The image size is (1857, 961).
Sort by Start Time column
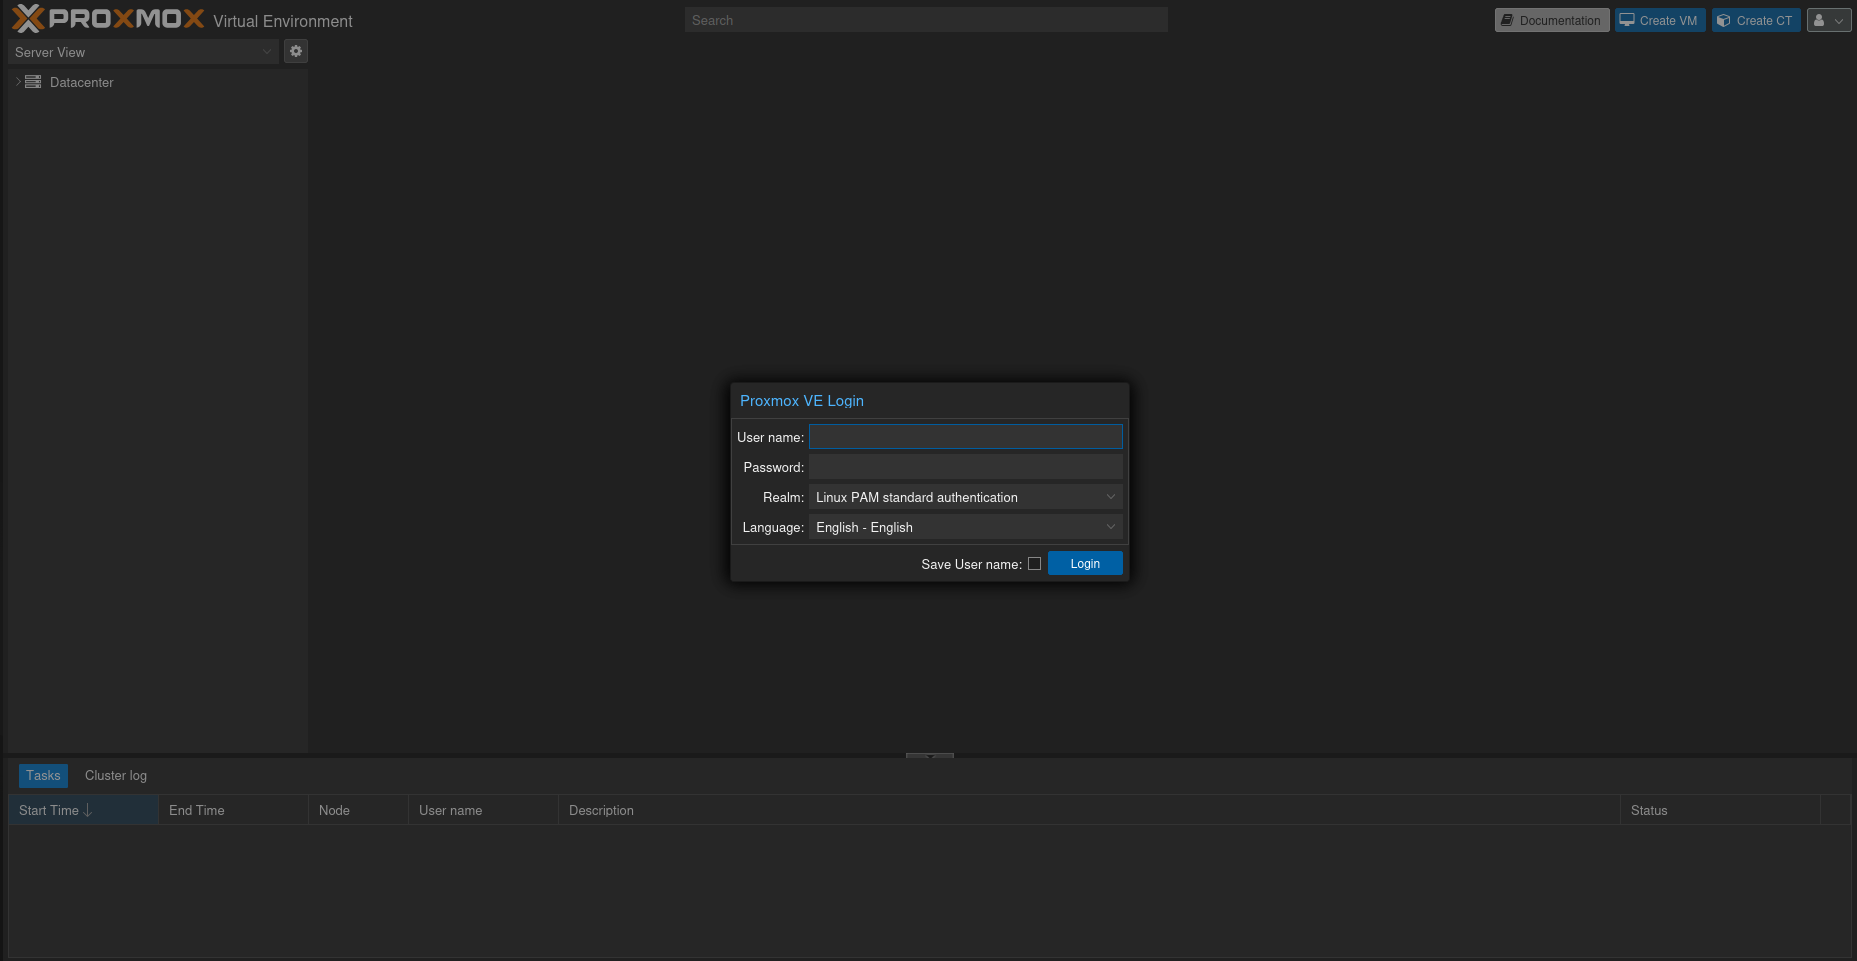coord(84,810)
